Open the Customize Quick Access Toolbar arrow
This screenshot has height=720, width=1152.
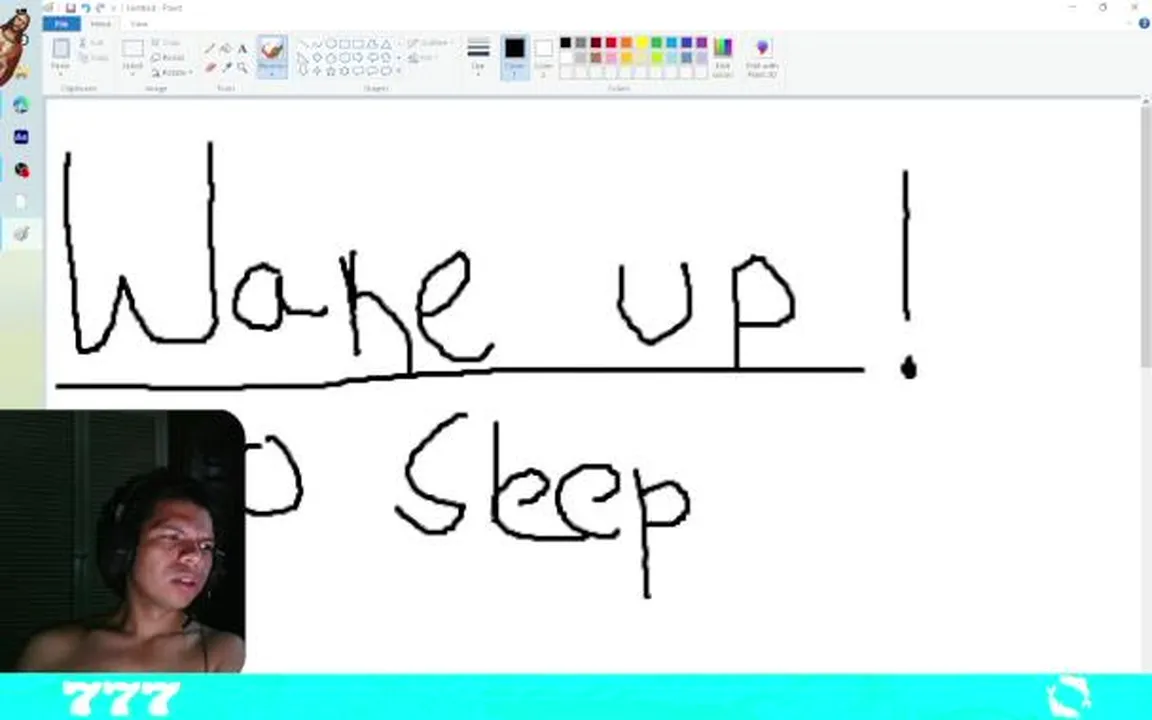click(x=113, y=8)
